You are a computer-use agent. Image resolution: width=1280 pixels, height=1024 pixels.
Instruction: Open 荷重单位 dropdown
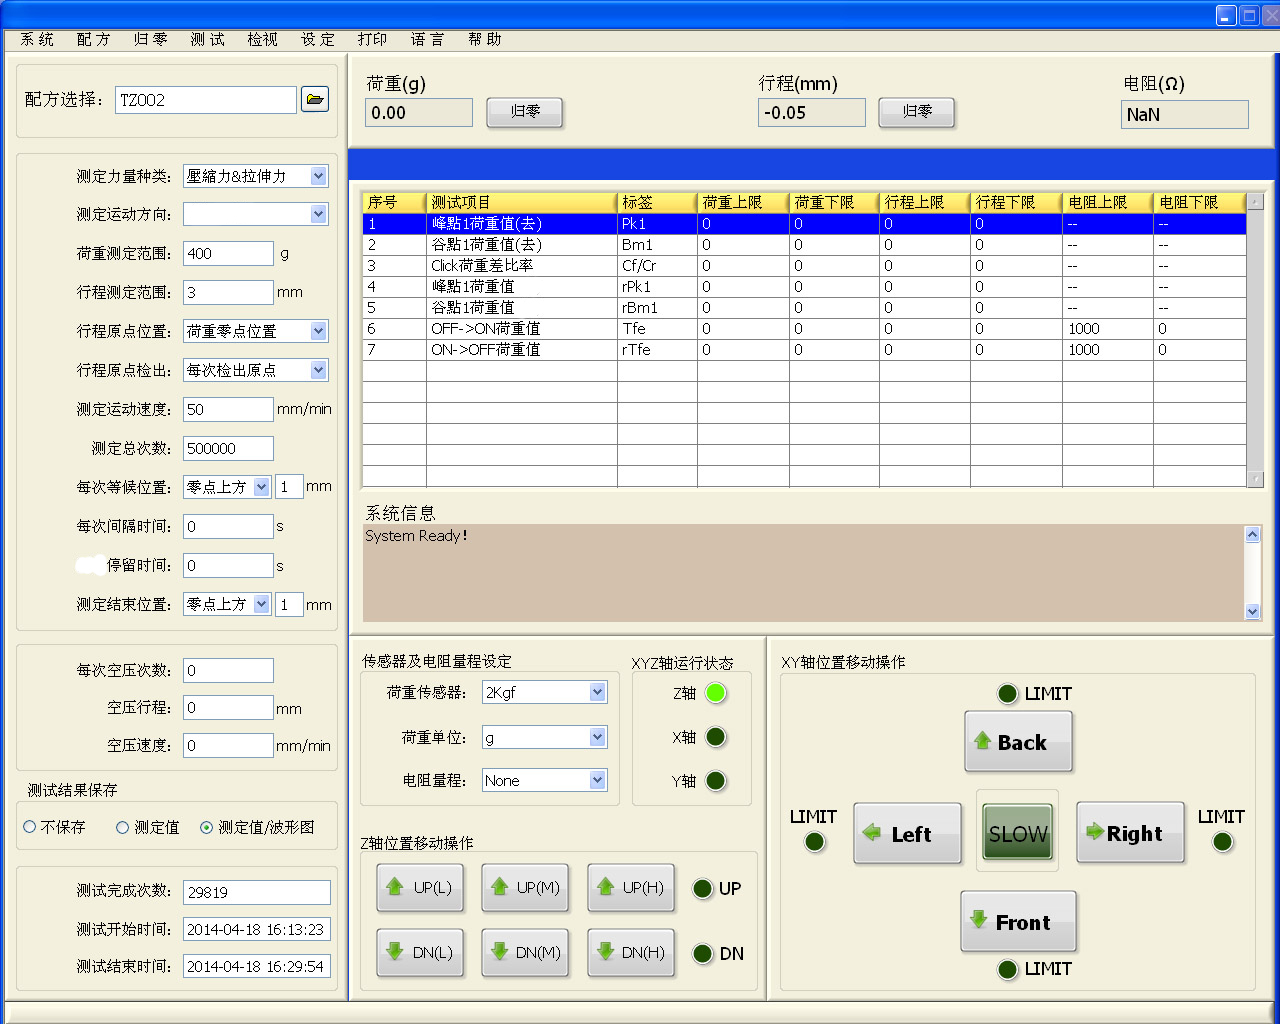pos(597,737)
